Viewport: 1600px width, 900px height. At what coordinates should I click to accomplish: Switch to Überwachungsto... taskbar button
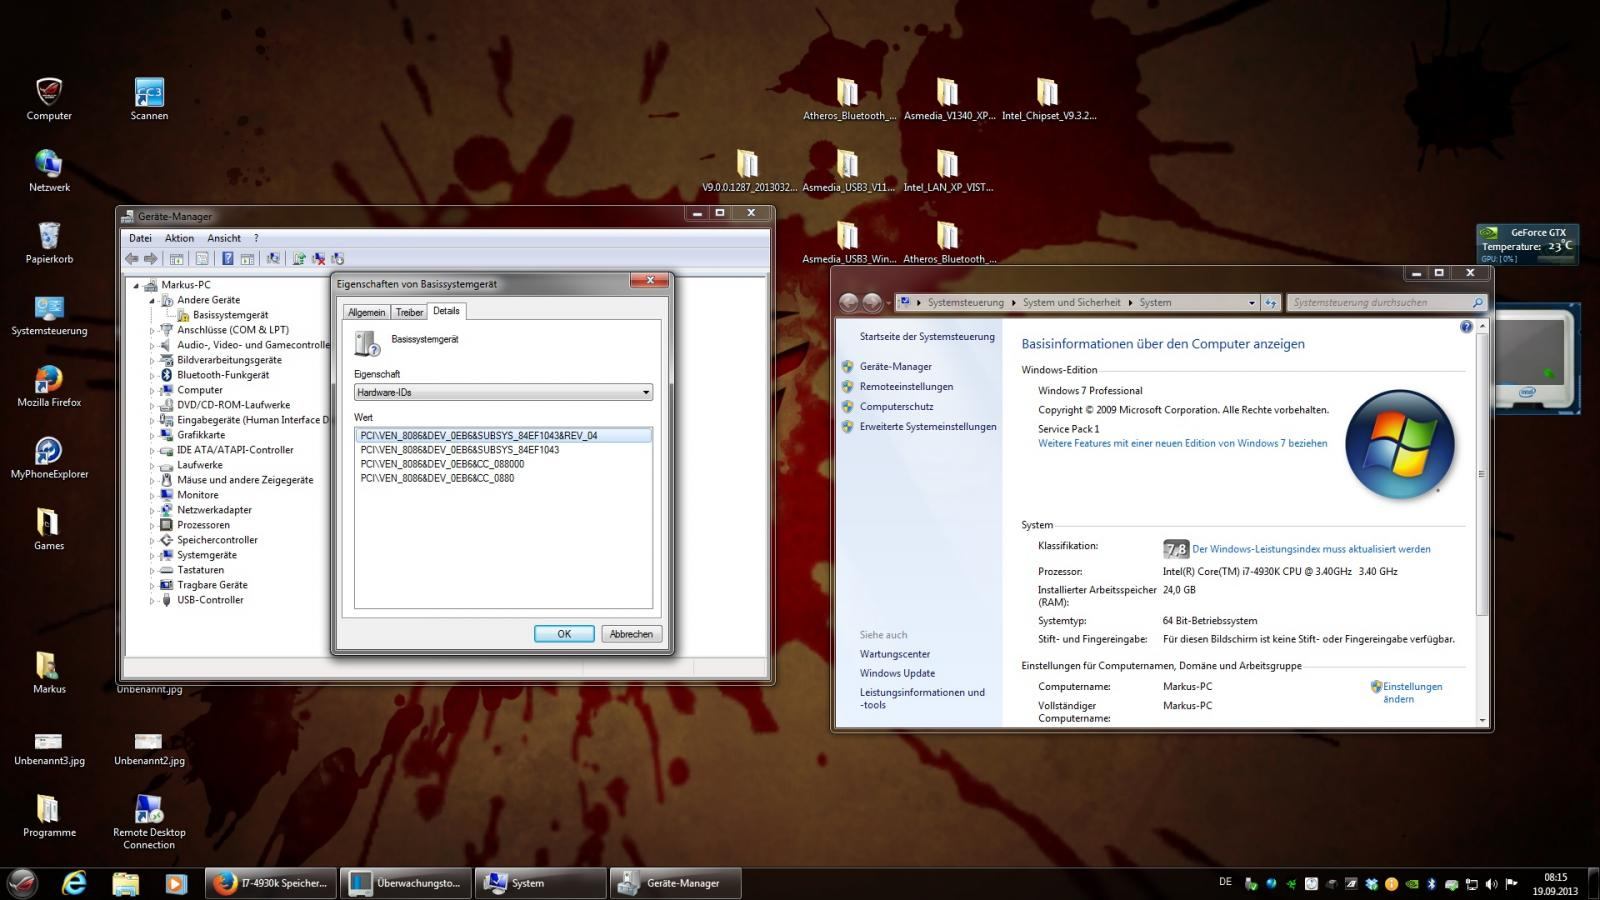[x=405, y=883]
